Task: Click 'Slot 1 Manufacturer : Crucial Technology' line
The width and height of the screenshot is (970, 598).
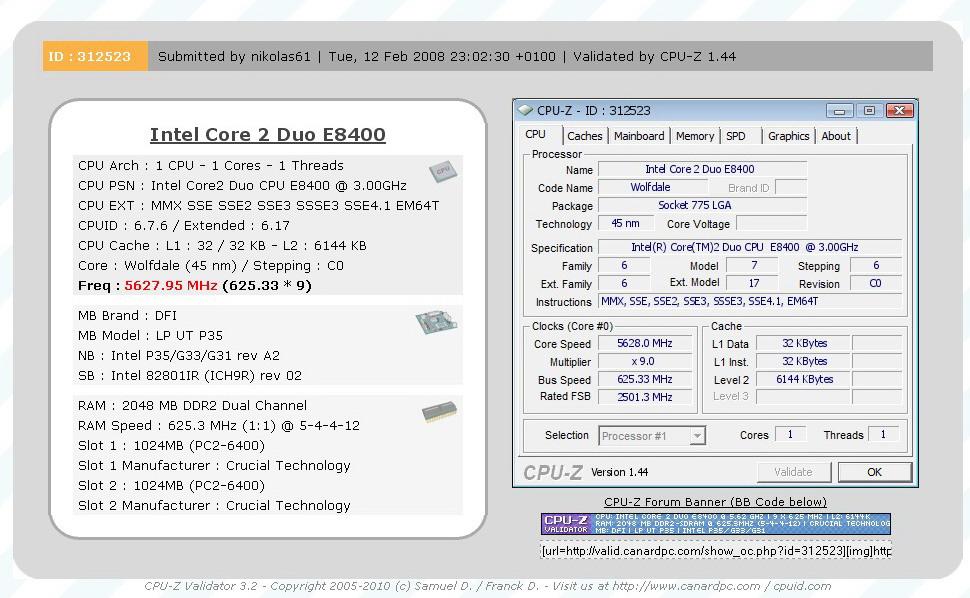Action: pyautogui.click(x=214, y=466)
